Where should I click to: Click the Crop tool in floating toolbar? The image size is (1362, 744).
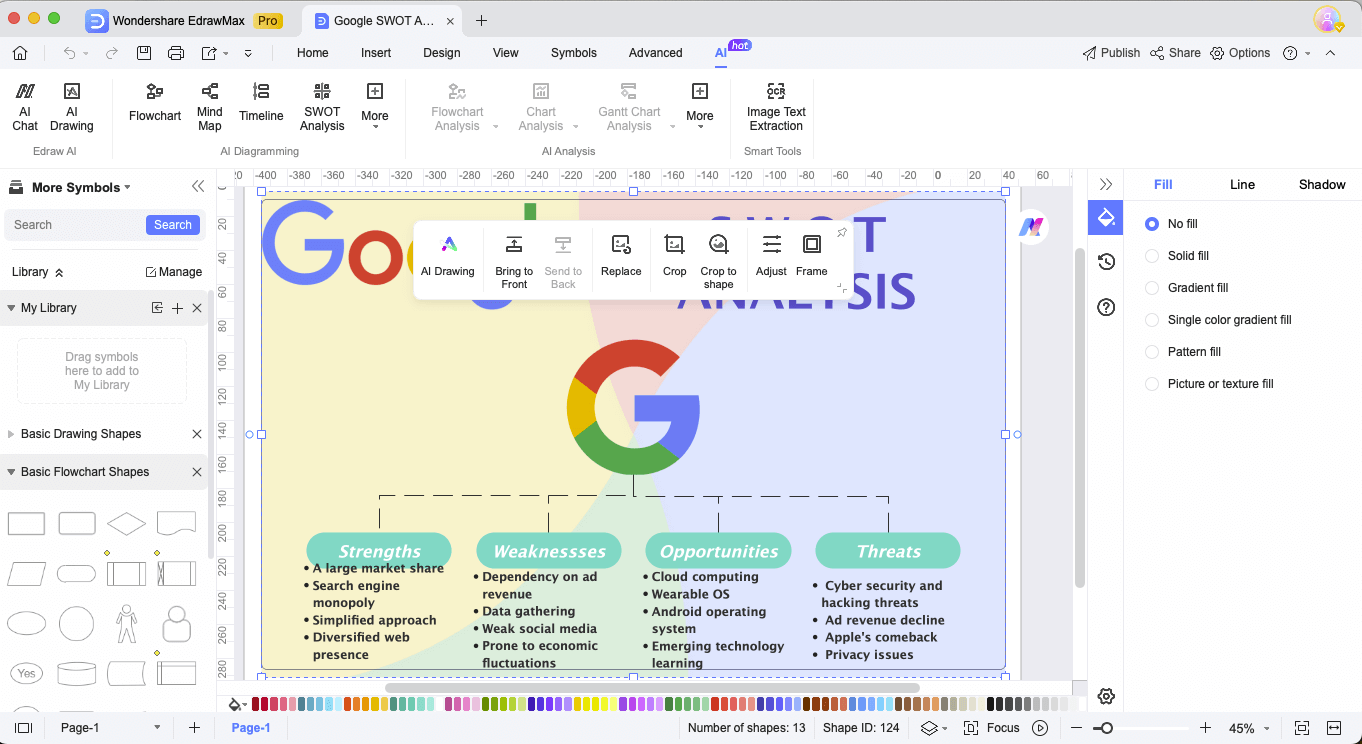point(675,257)
